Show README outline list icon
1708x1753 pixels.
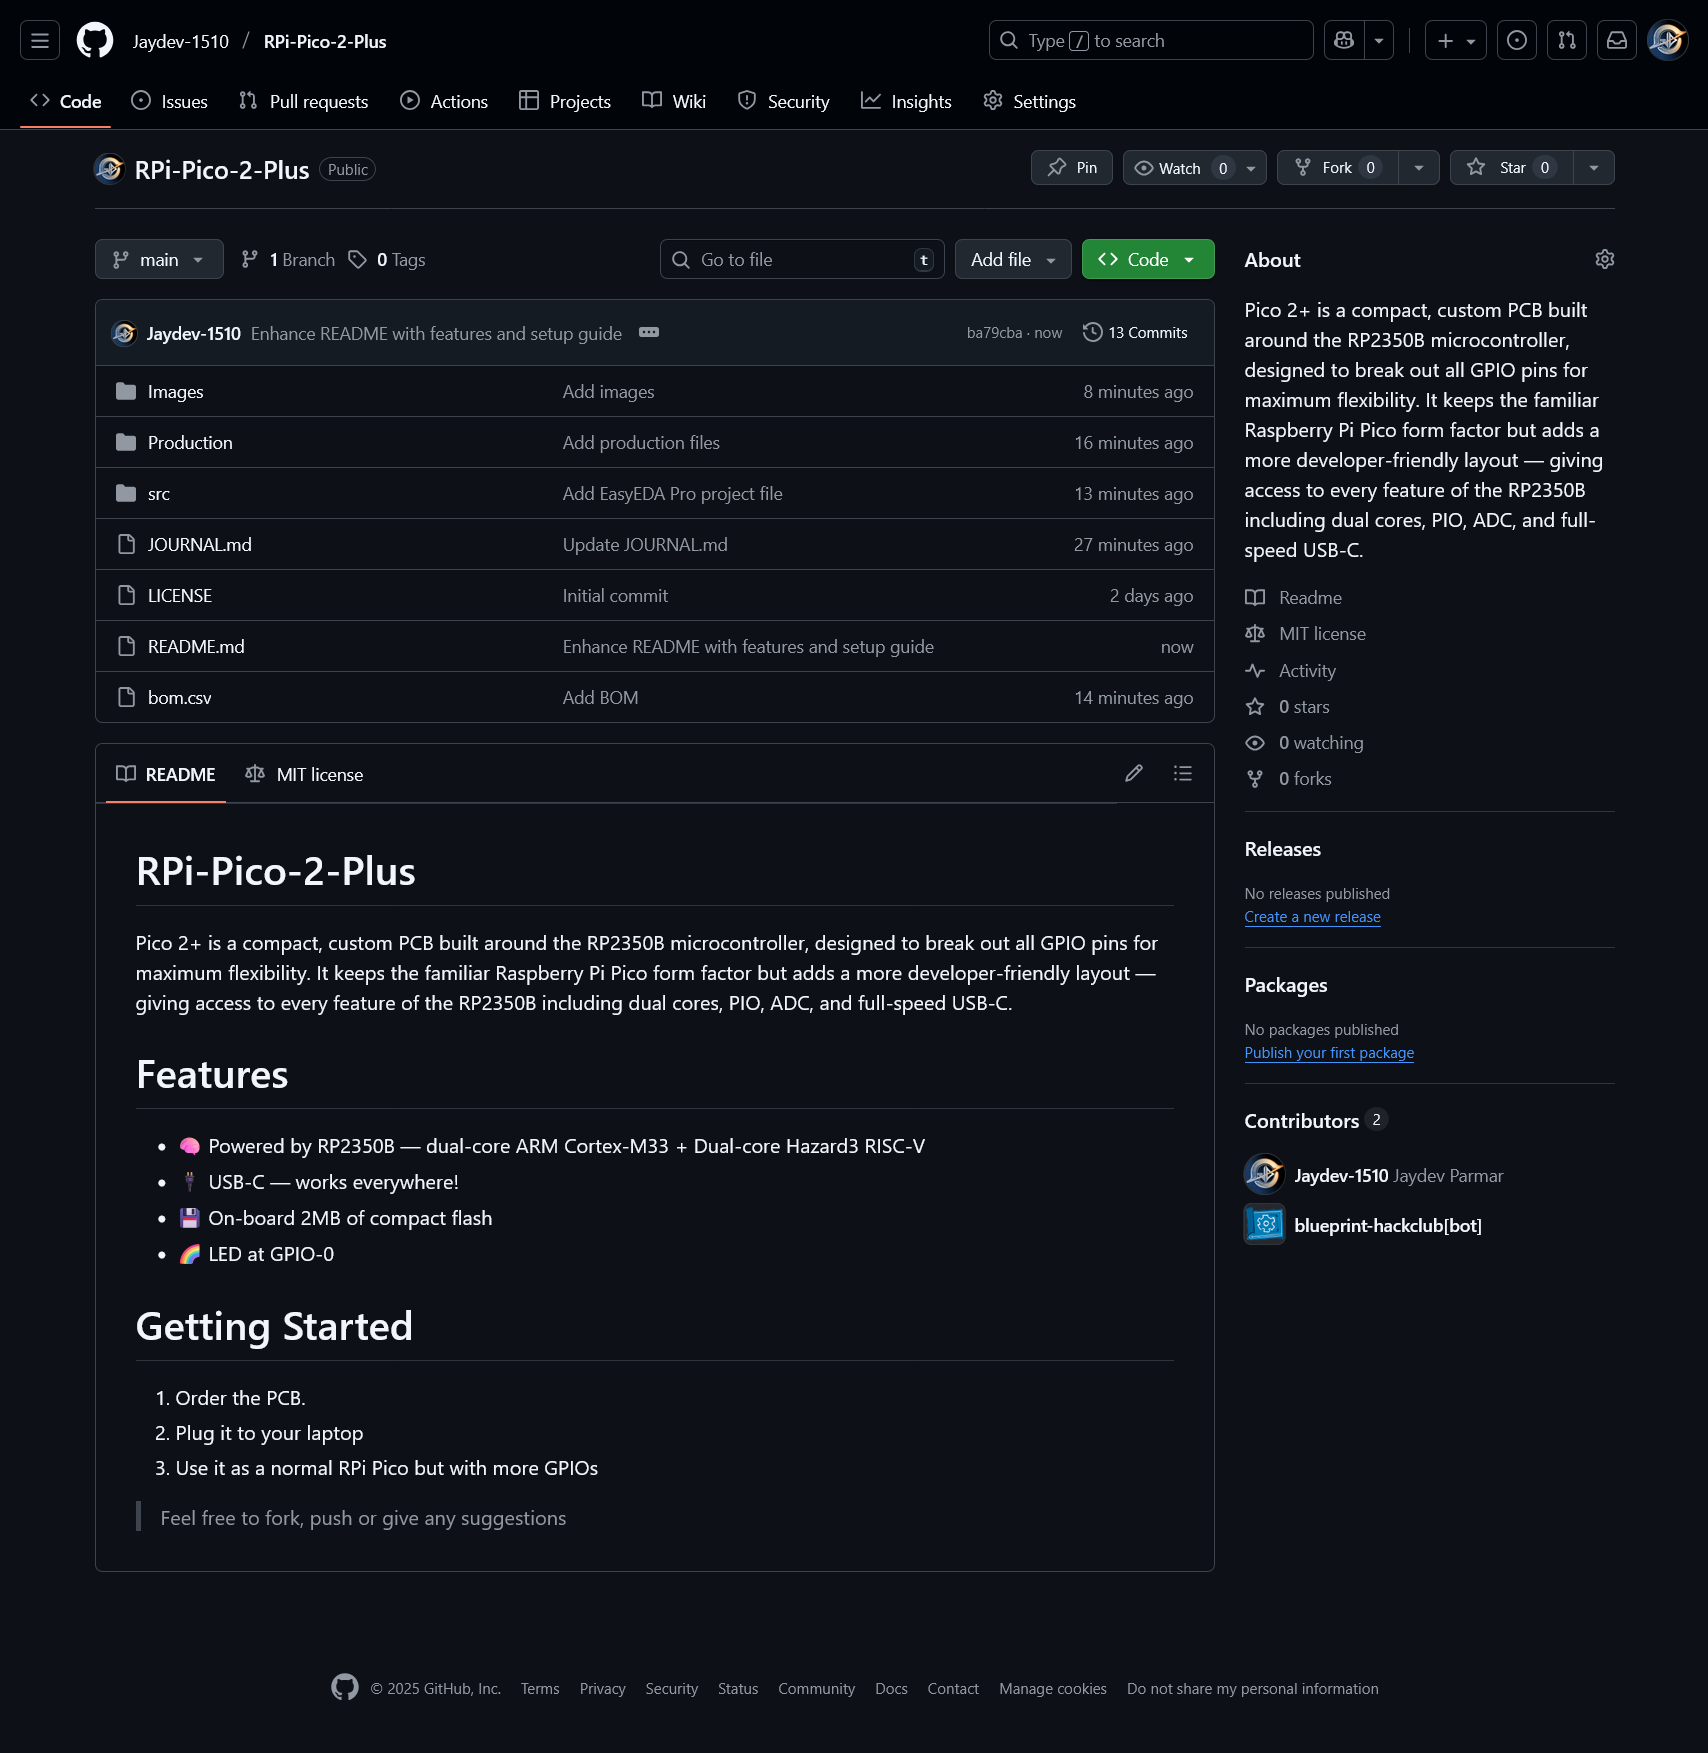click(1183, 774)
